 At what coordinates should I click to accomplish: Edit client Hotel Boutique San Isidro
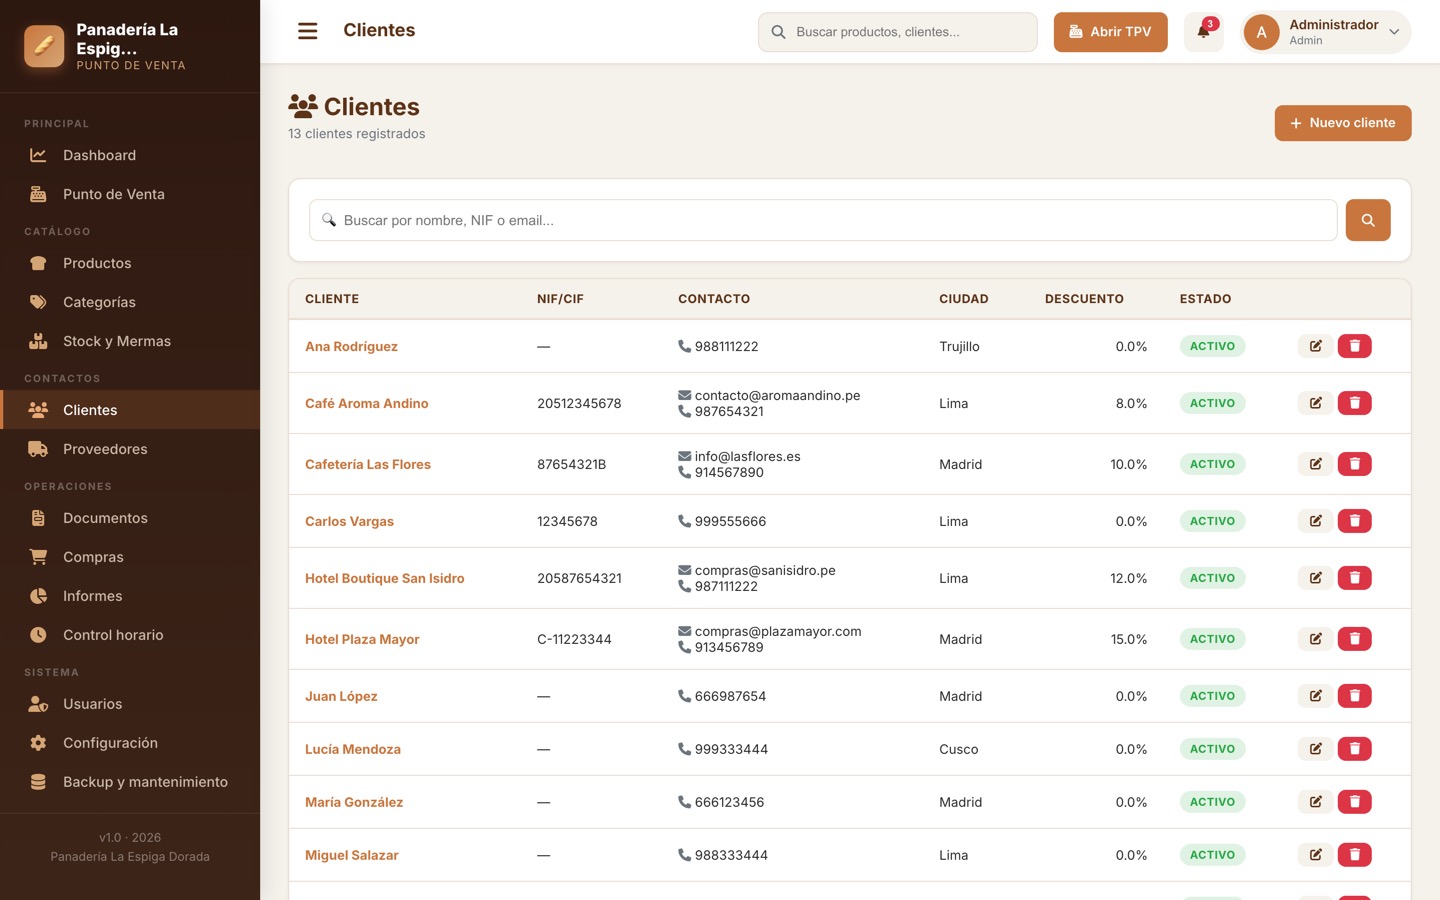click(x=1315, y=578)
